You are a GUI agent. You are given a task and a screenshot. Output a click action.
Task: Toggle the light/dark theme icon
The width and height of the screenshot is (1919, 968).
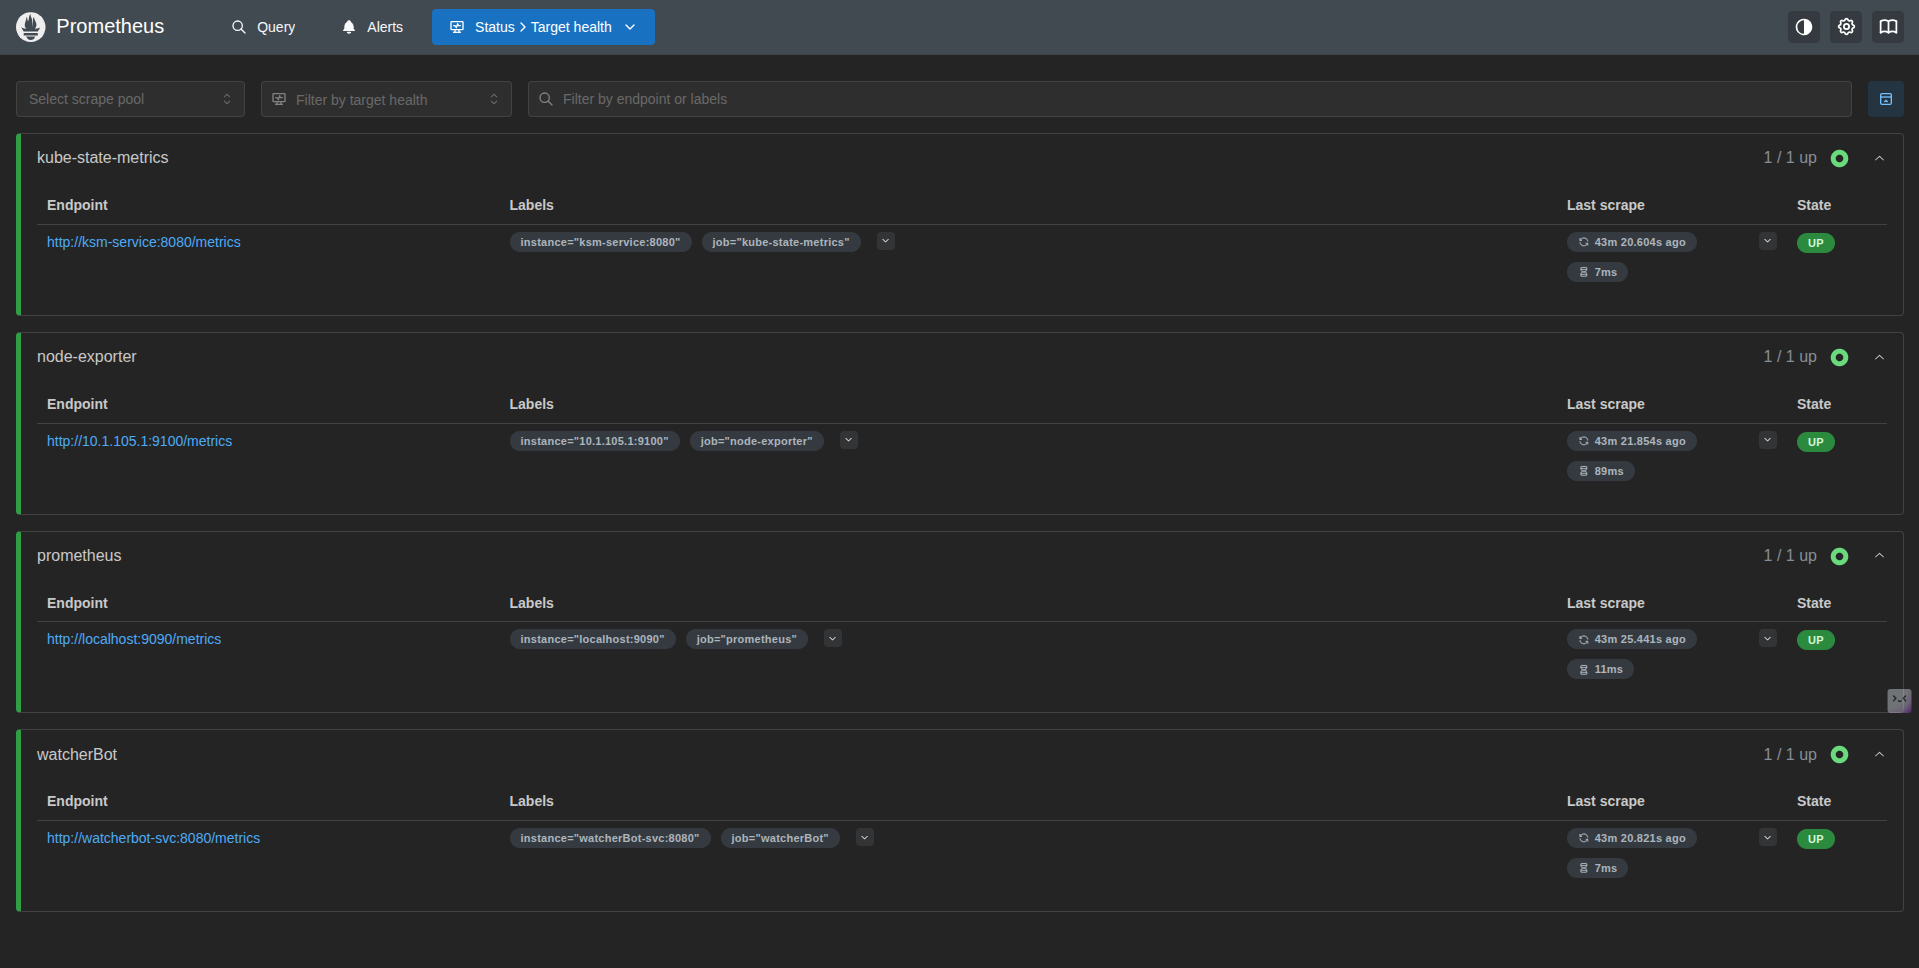pyautogui.click(x=1803, y=27)
